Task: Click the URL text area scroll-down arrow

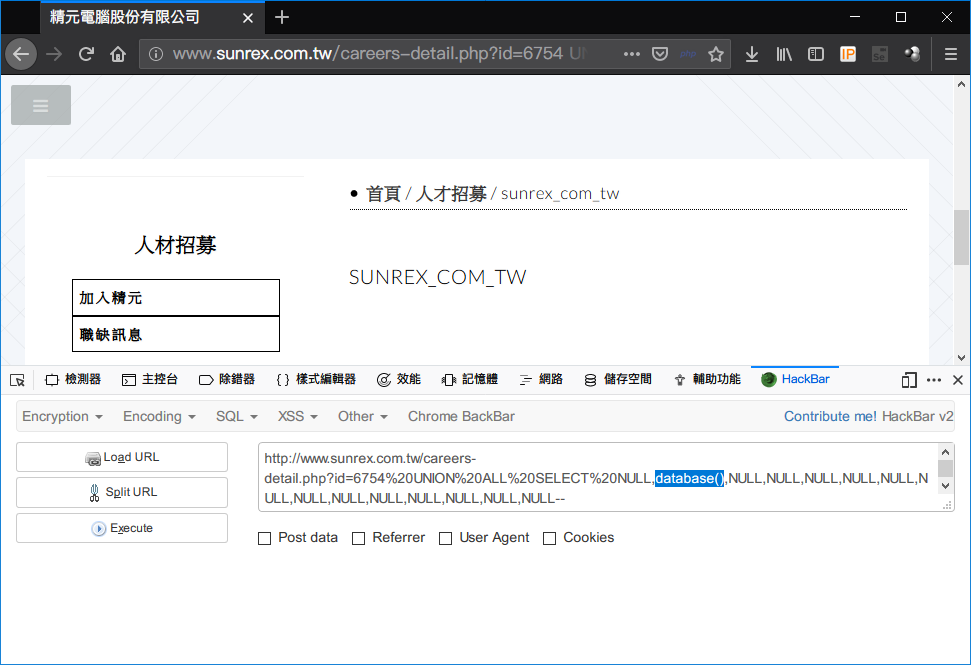Action: (946, 486)
